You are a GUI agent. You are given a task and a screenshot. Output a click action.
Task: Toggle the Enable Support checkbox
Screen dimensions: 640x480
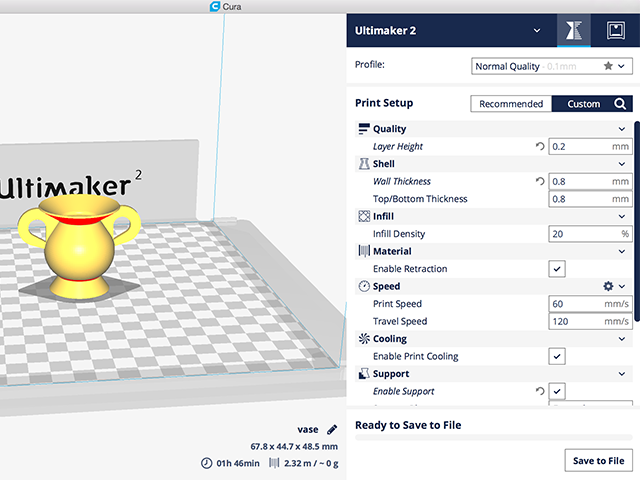point(557,391)
